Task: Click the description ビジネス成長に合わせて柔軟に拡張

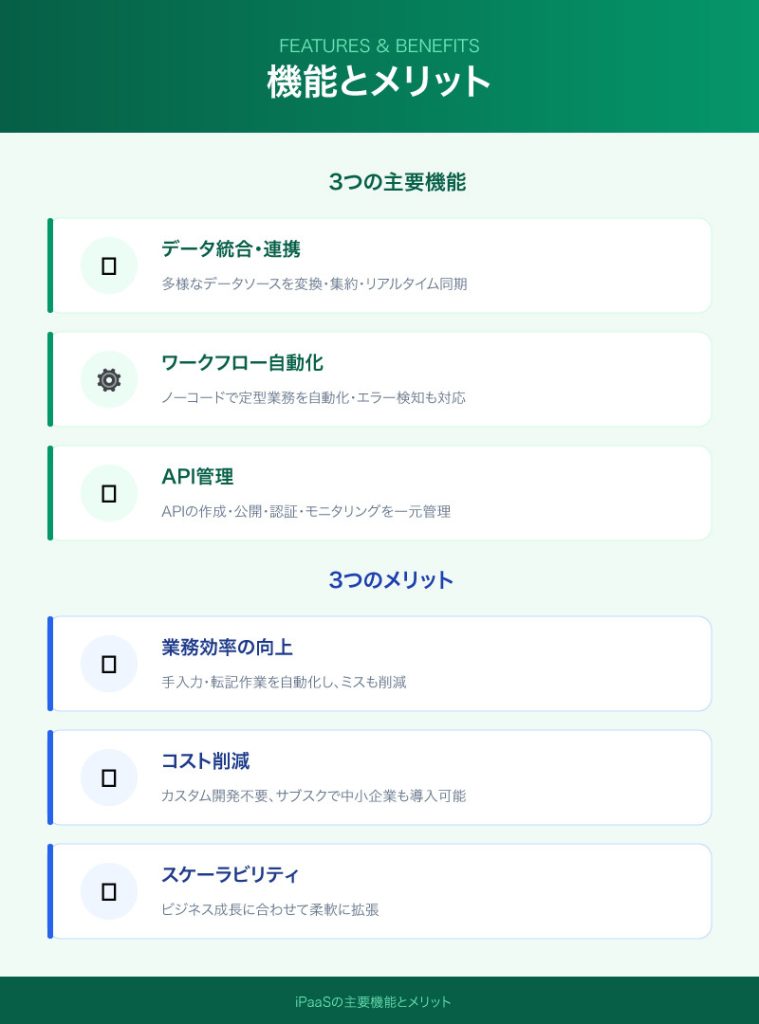Action: tap(270, 910)
